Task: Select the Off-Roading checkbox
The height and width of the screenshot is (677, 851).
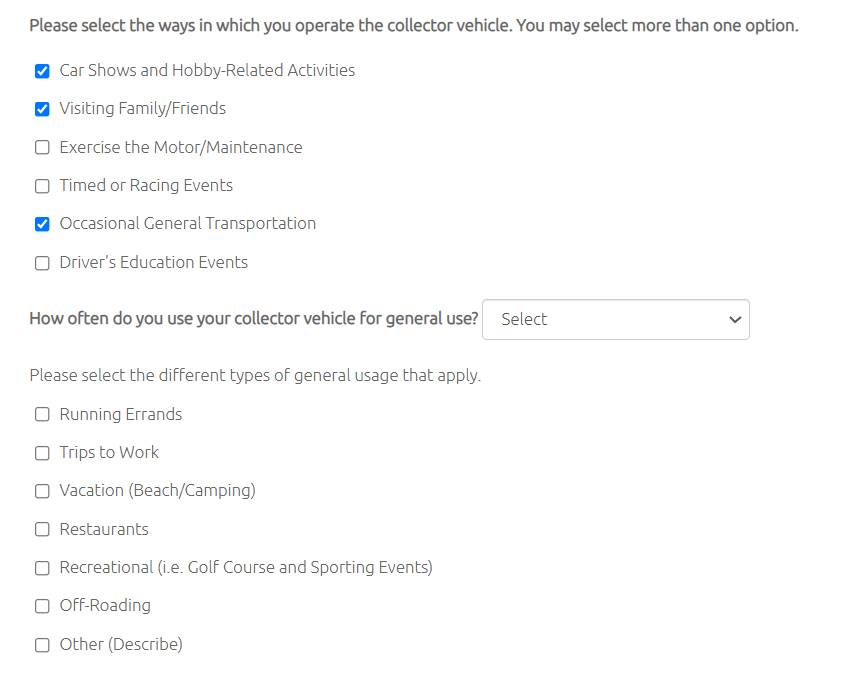Action: tap(42, 606)
